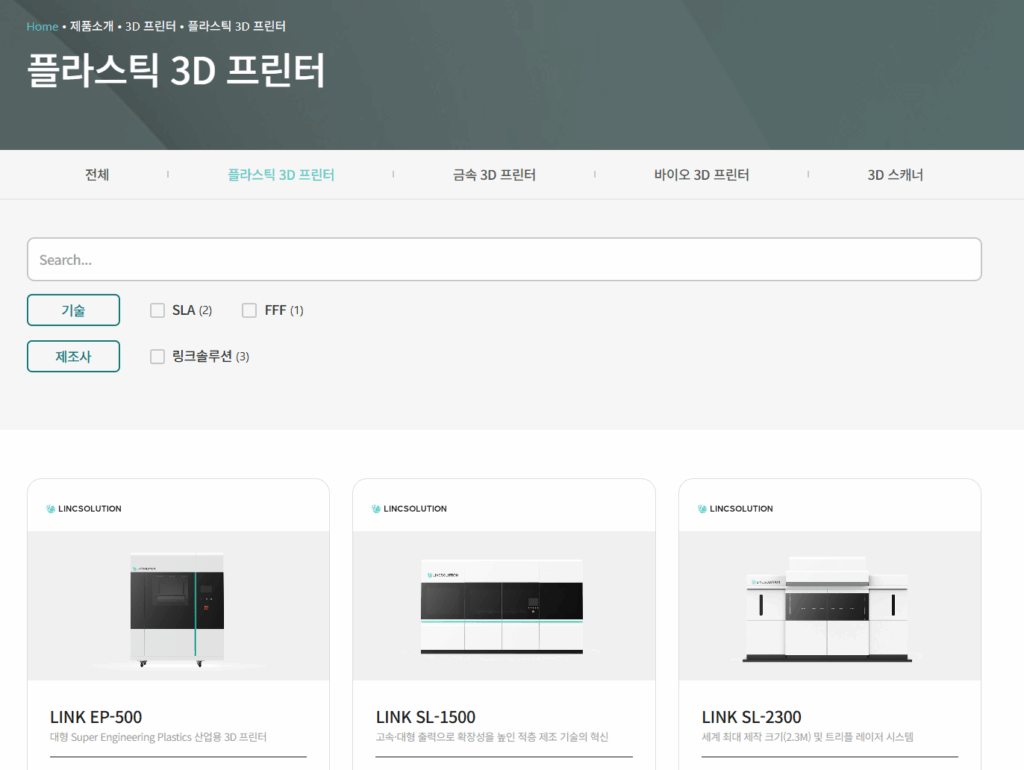Click the 제품소개 breadcrumb link

pos(92,26)
